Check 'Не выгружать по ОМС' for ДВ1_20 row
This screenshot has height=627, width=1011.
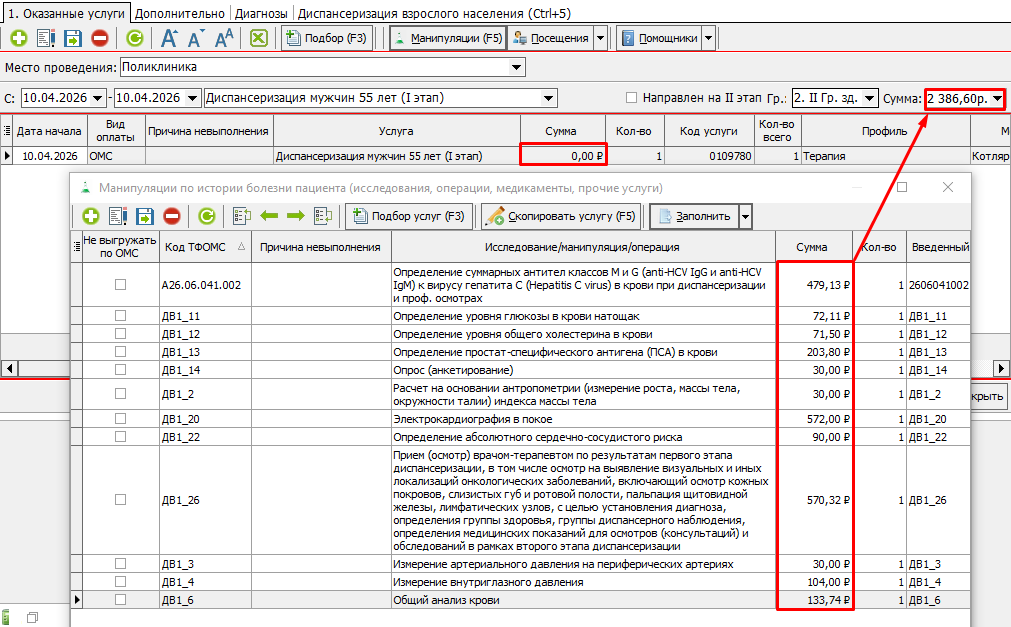(x=120, y=419)
